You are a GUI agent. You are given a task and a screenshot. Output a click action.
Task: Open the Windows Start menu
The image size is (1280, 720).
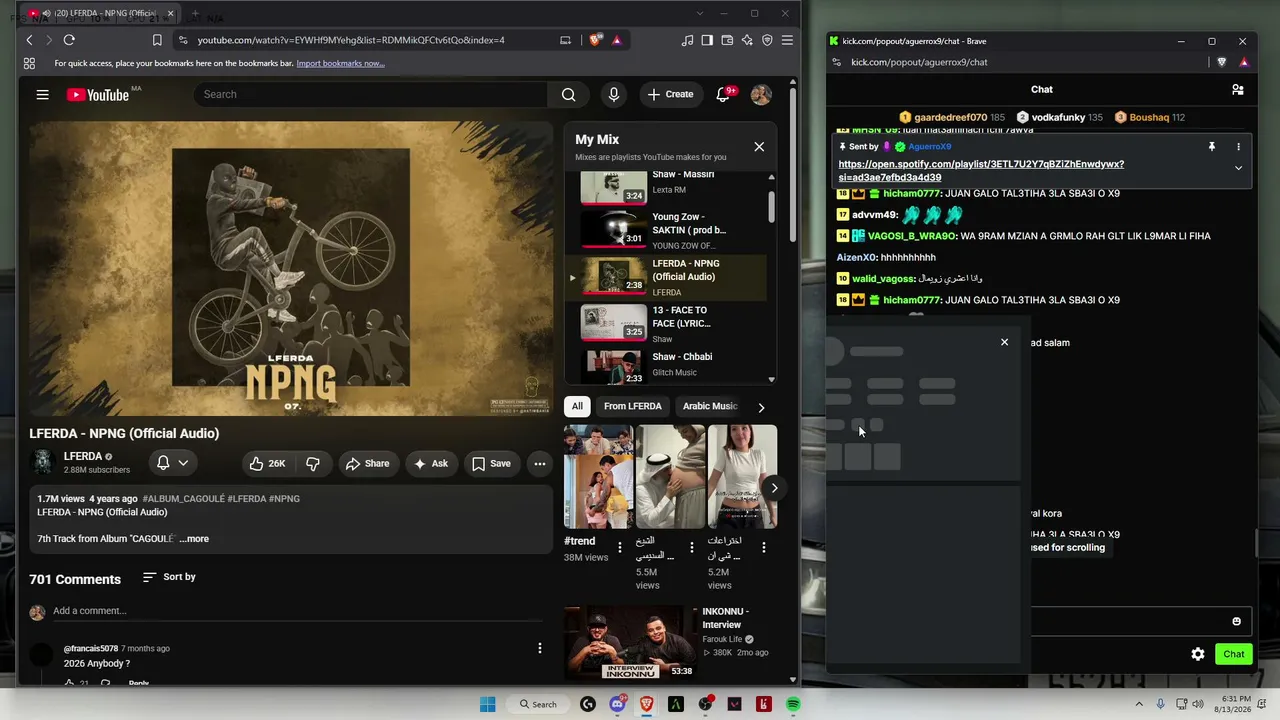[487, 704]
